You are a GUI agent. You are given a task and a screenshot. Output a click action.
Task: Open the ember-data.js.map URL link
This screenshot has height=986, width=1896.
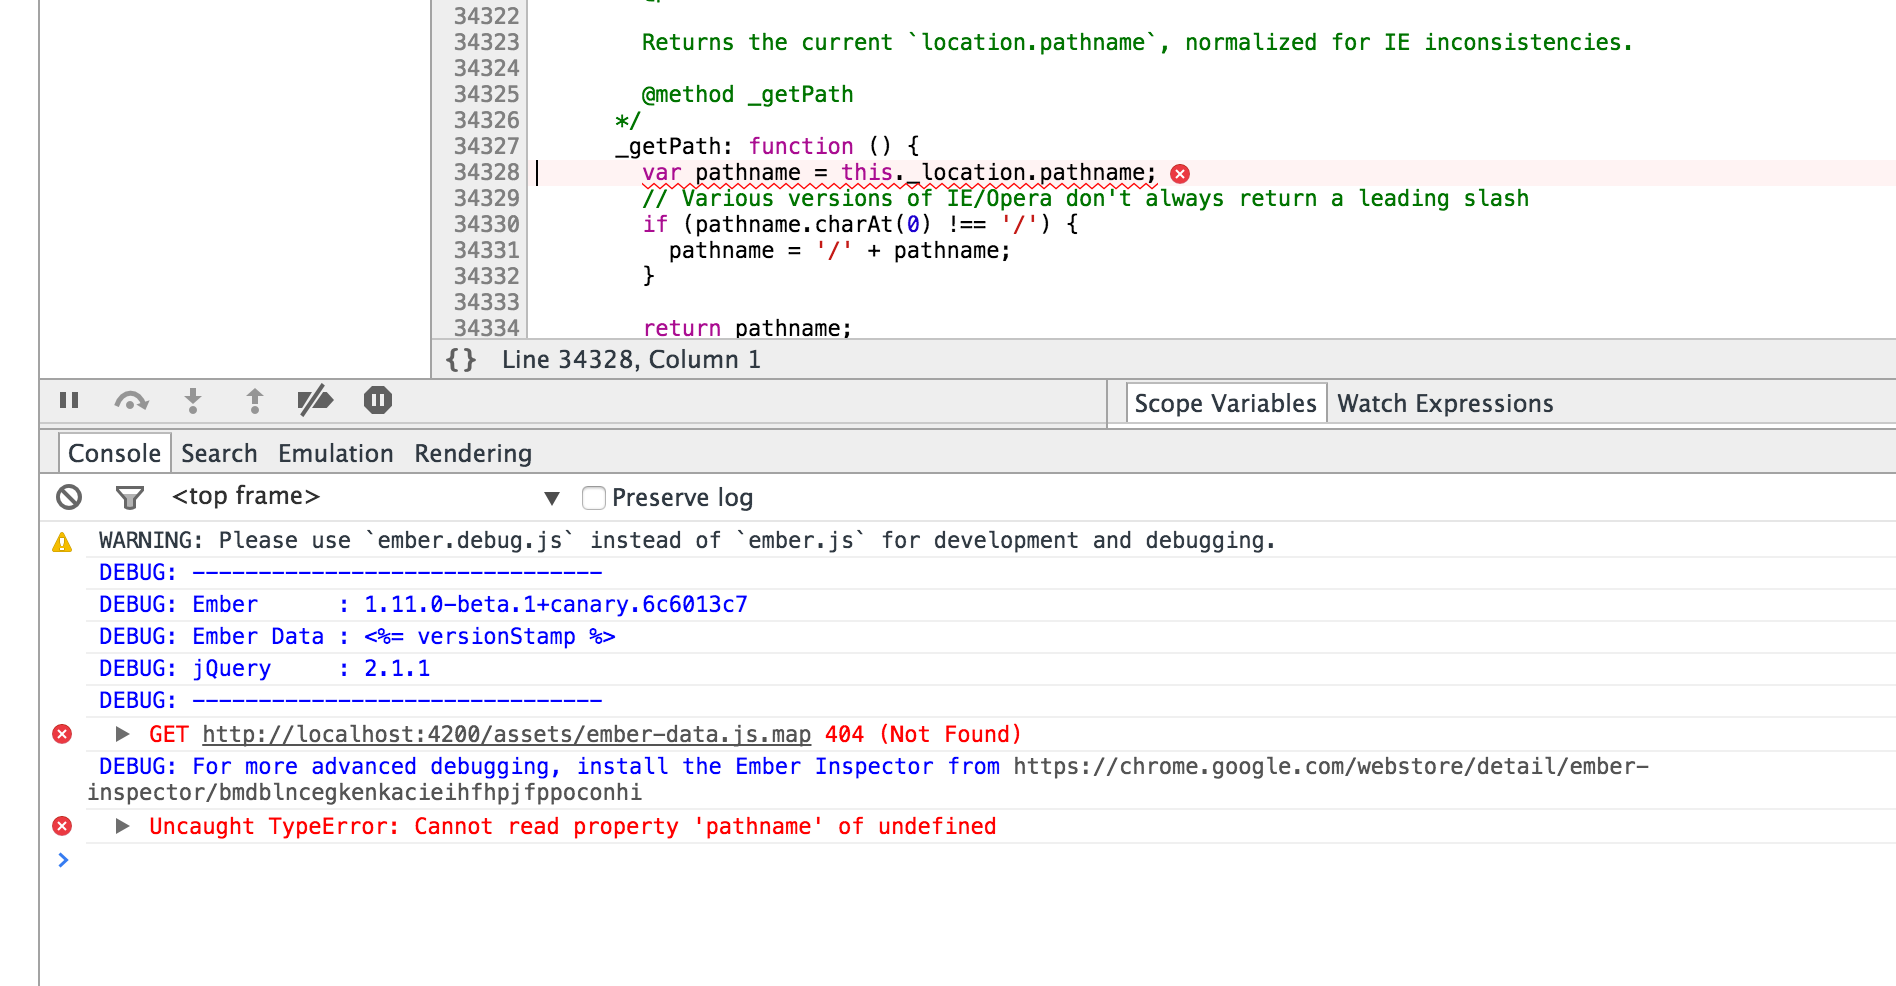click(x=506, y=734)
